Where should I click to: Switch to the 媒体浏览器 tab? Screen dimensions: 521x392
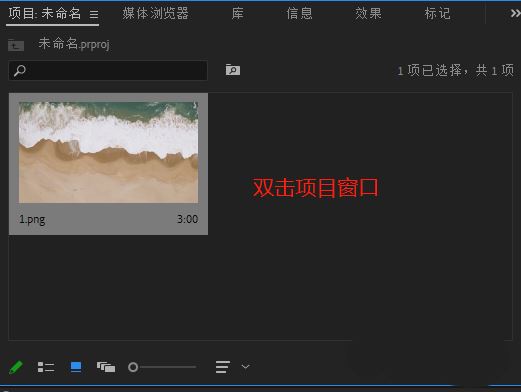pos(155,14)
